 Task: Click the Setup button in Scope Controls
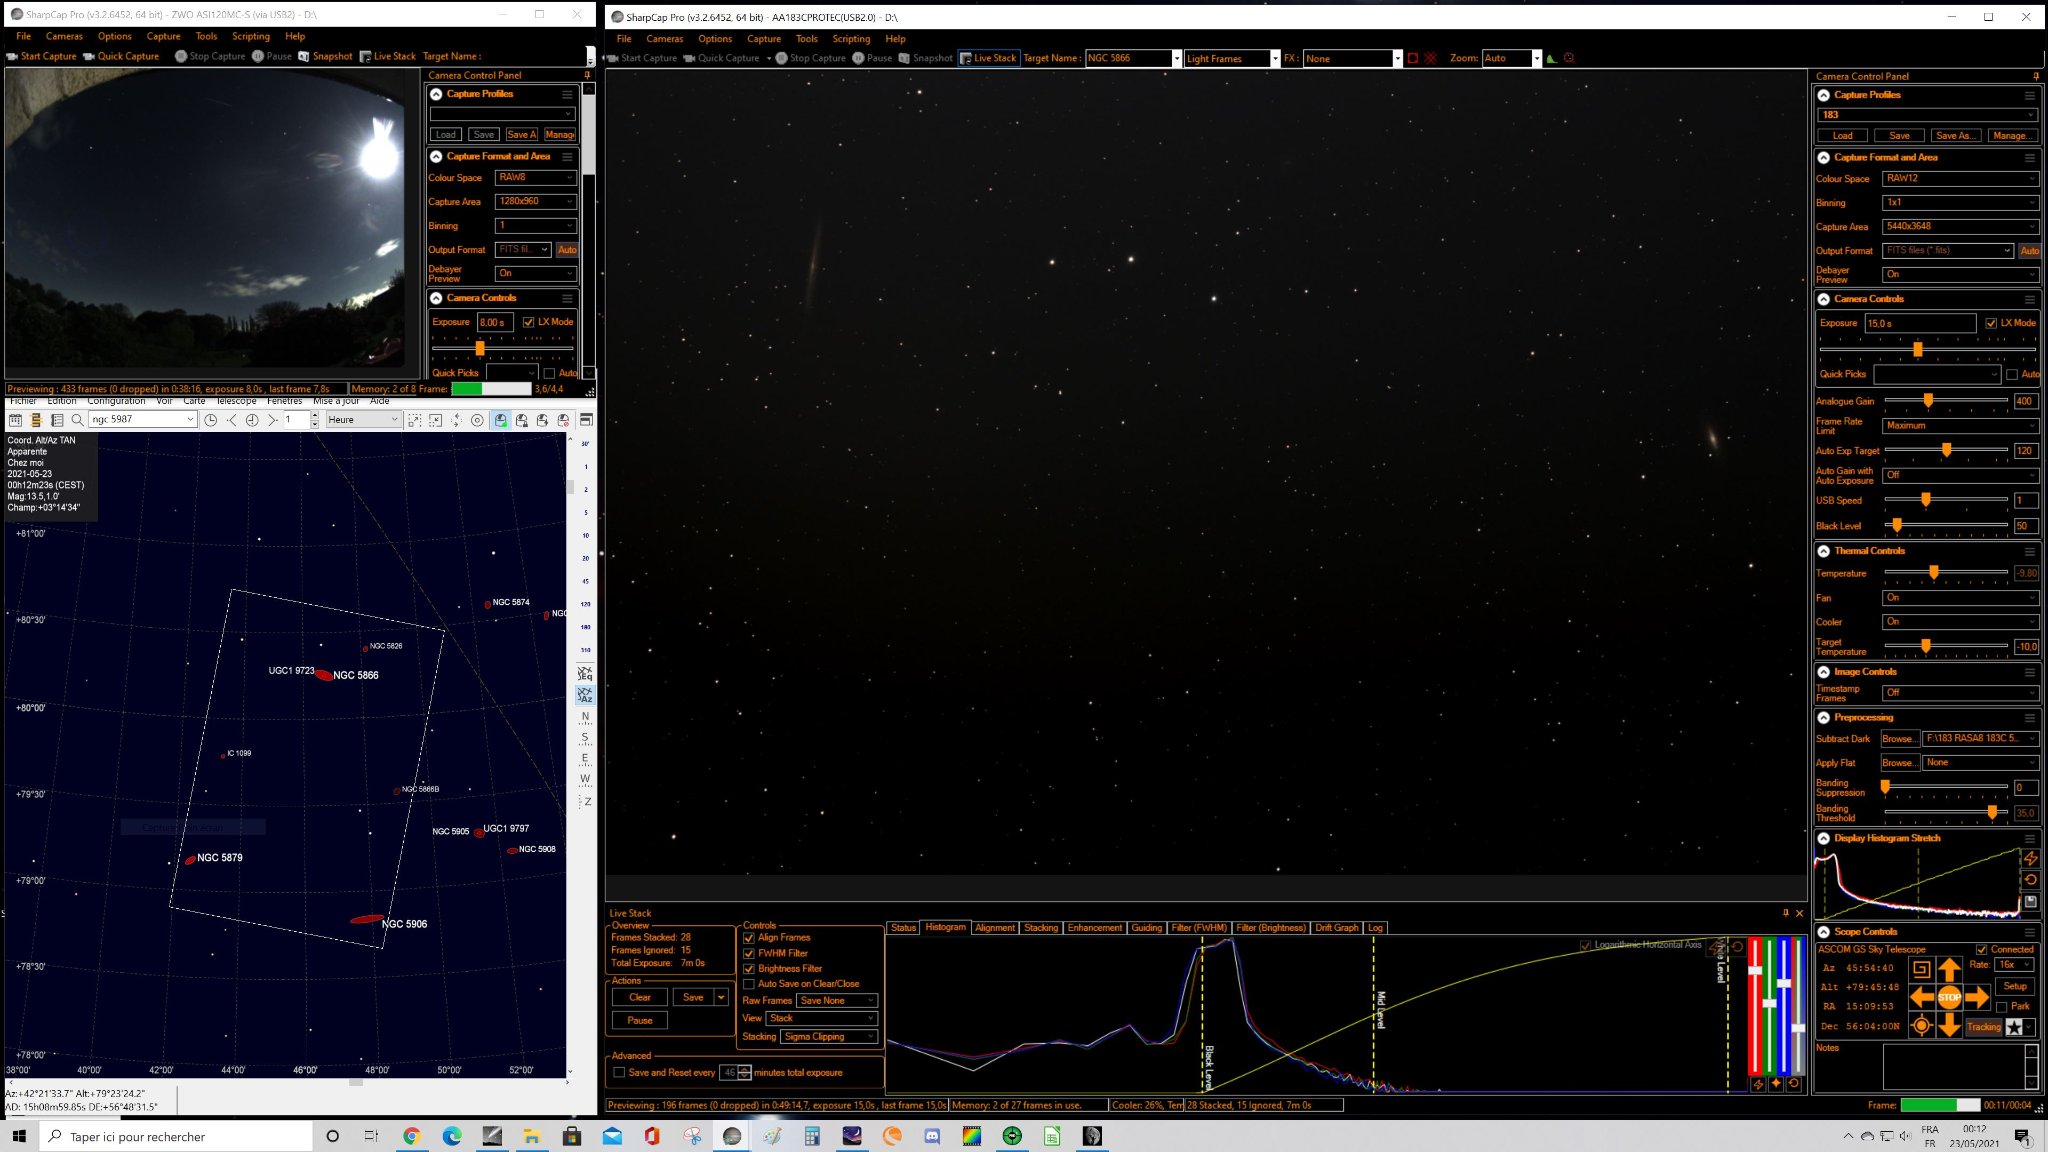pos(2015,987)
